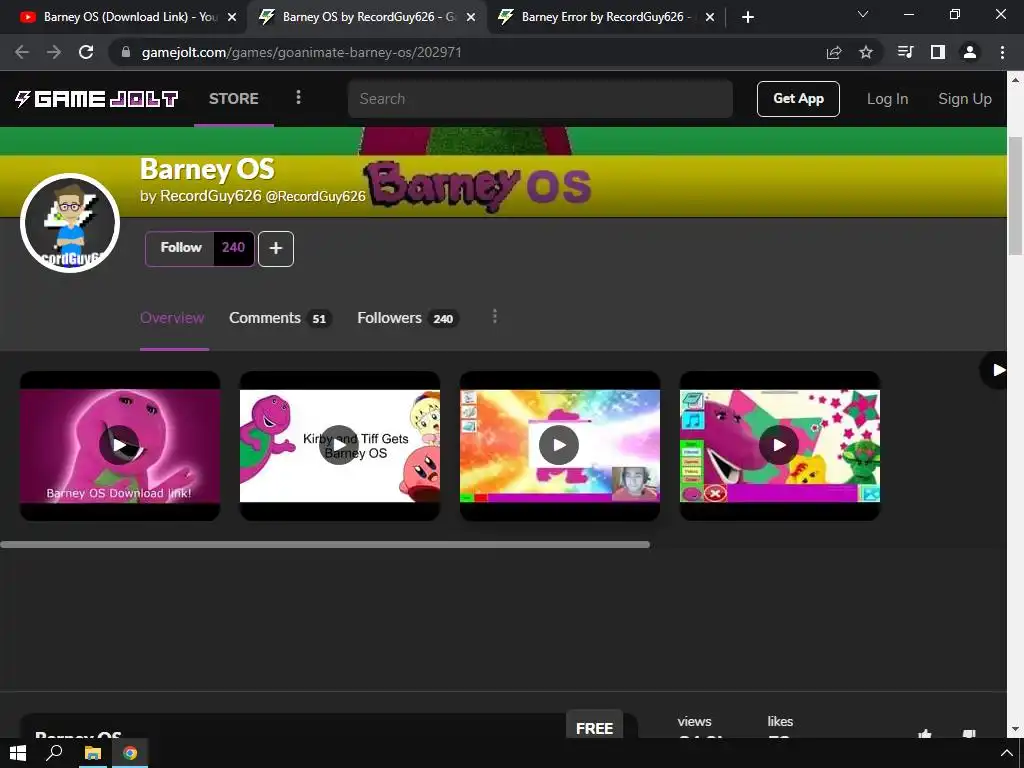The height and width of the screenshot is (768, 1024).
Task: Focus the Game Jolt Search field
Action: tap(540, 99)
